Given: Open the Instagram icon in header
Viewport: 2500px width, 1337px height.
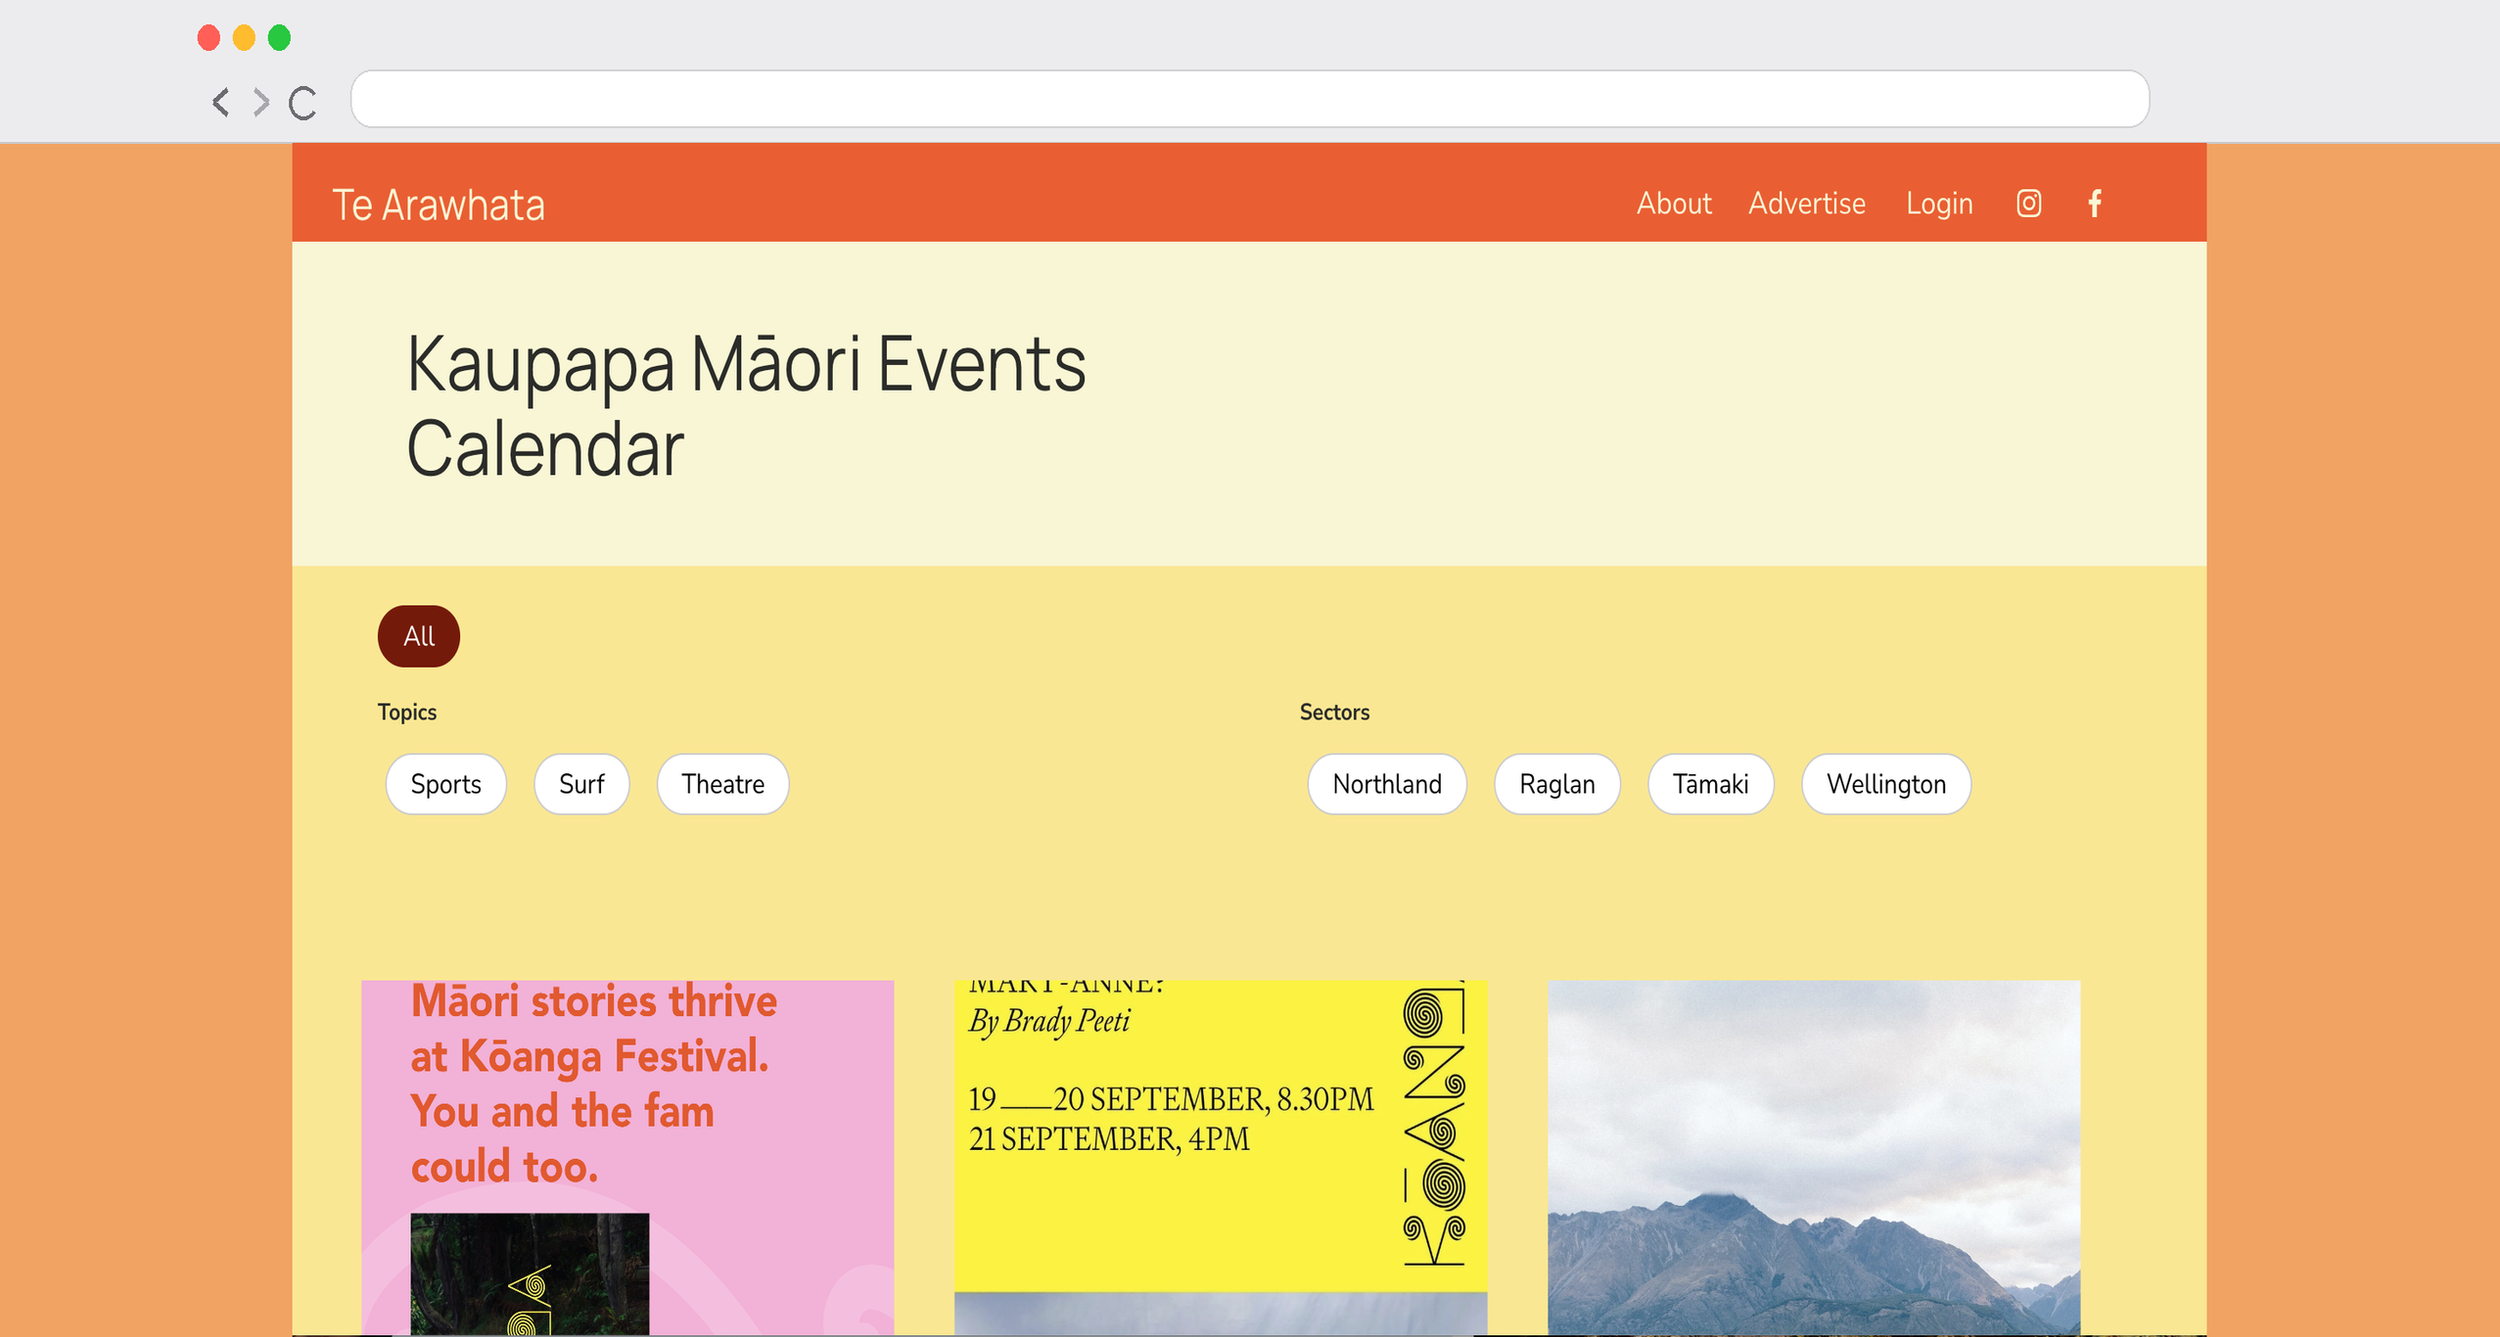Looking at the screenshot, I should 2028,204.
